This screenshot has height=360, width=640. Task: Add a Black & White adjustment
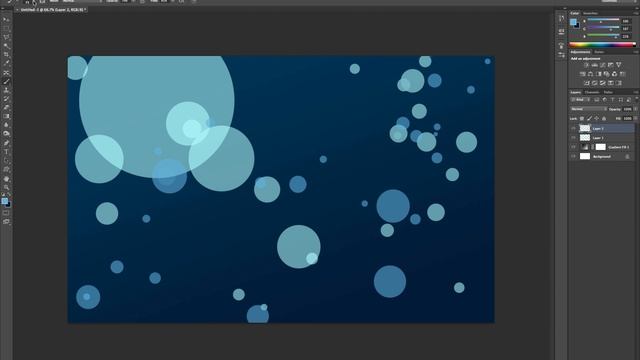coord(599,74)
